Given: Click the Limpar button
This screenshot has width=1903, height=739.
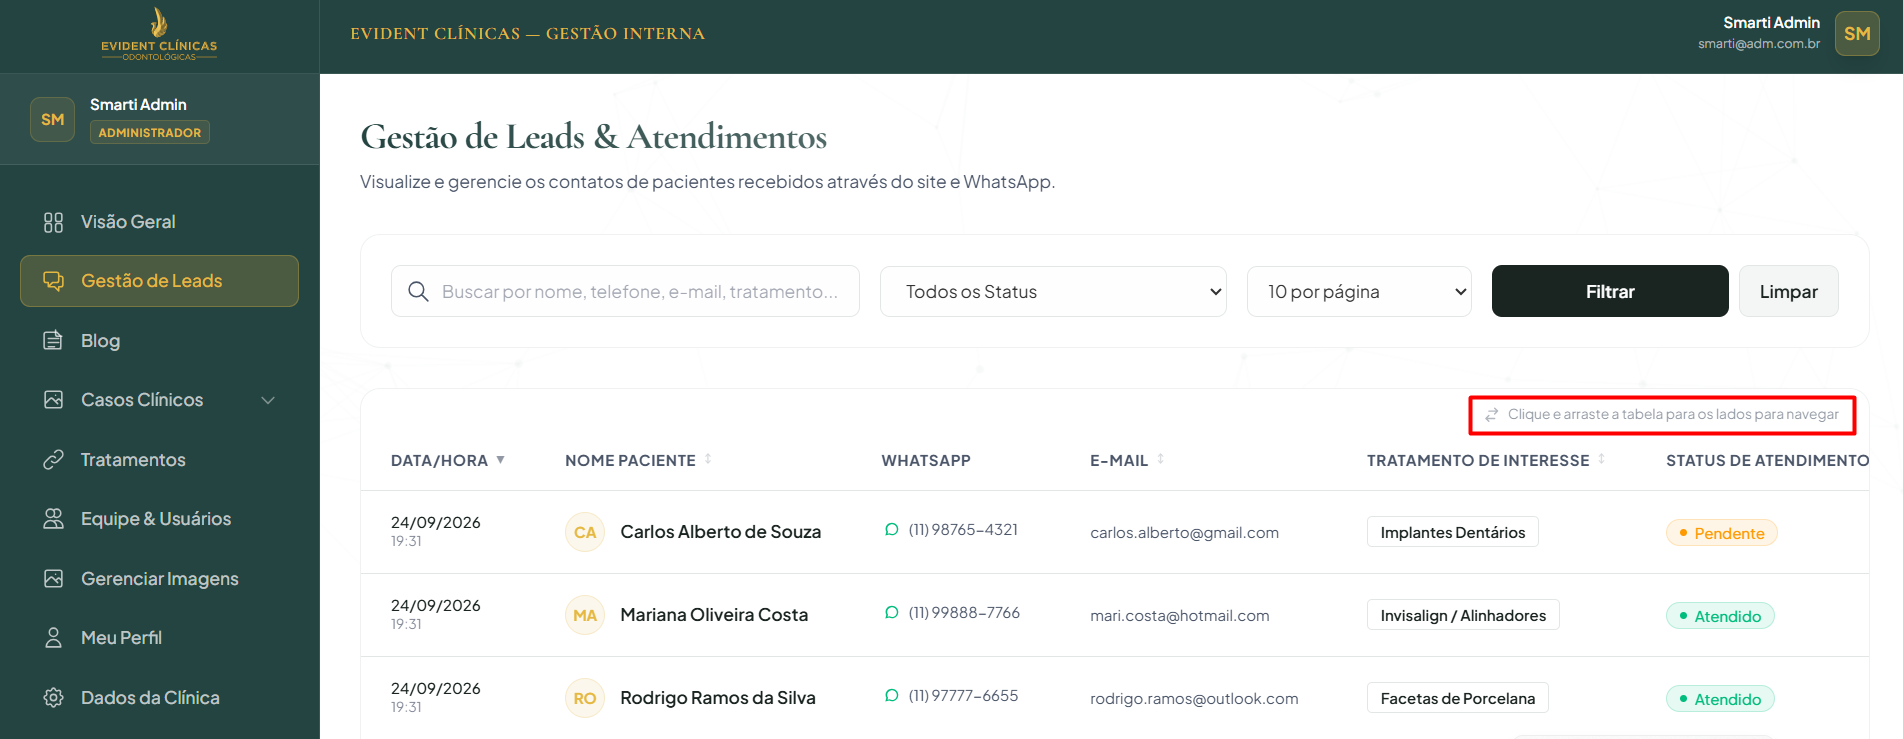Looking at the screenshot, I should [x=1788, y=291].
